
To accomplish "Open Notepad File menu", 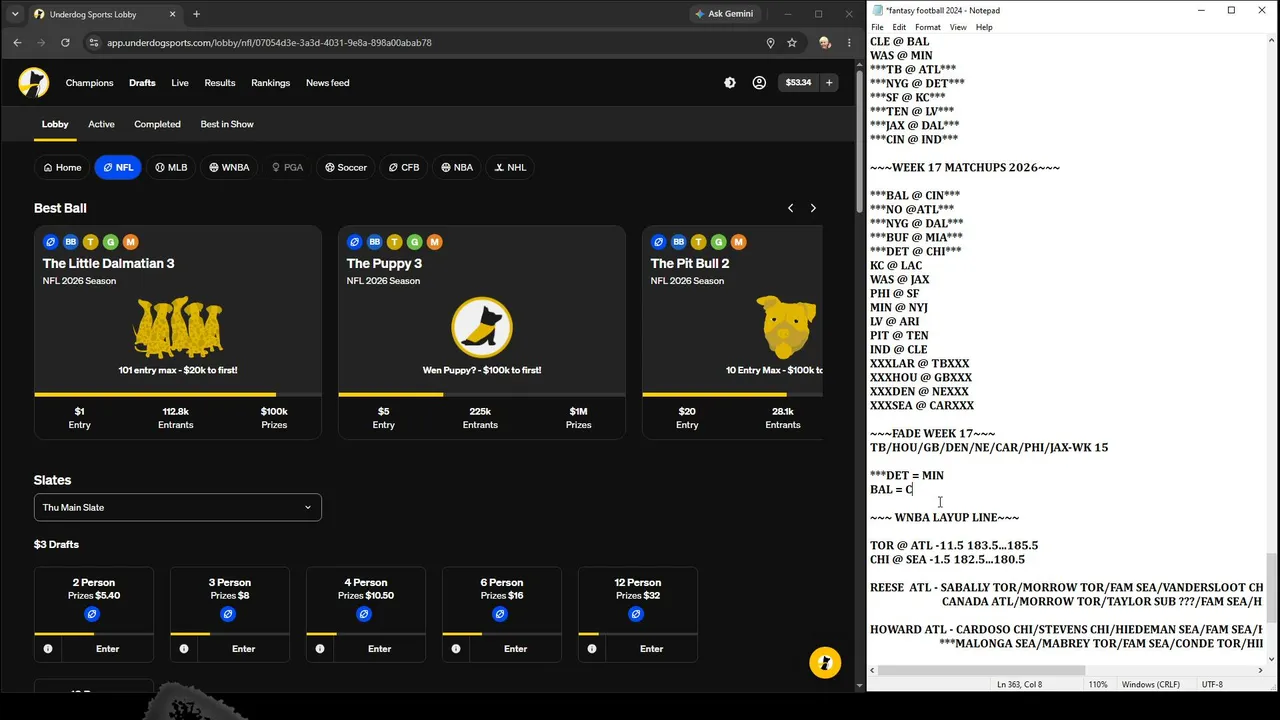I will coord(877,27).
